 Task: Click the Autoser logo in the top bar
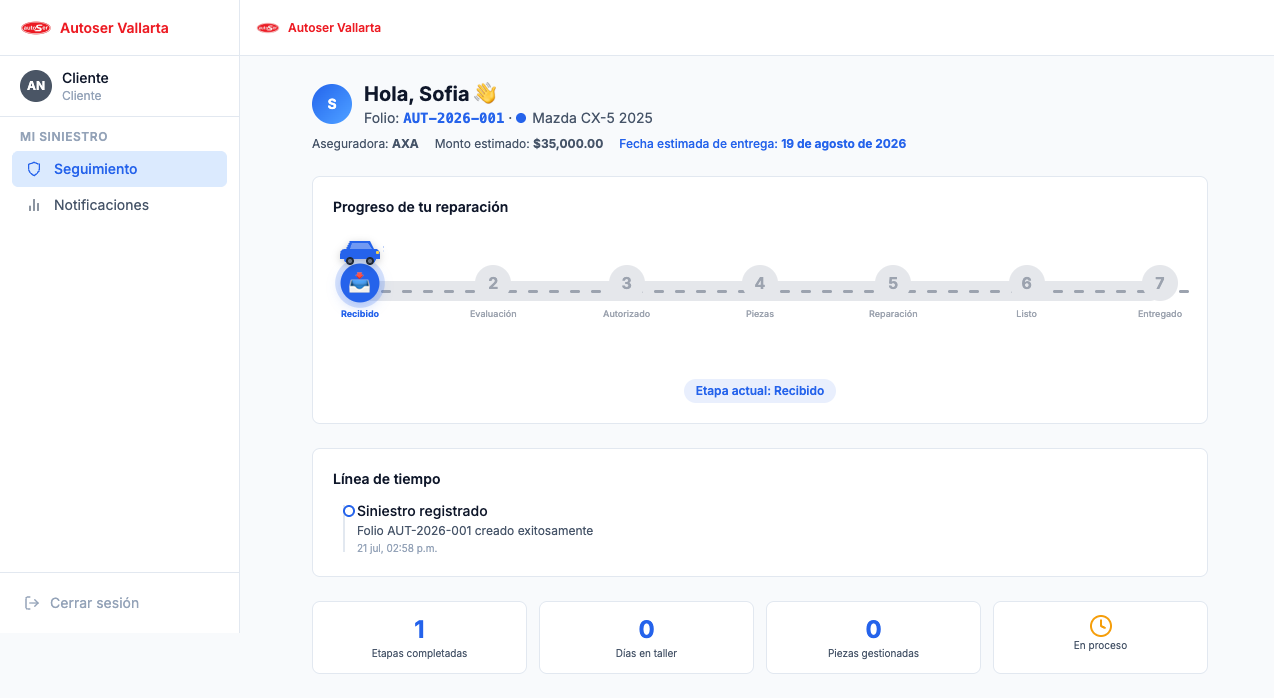pos(268,28)
